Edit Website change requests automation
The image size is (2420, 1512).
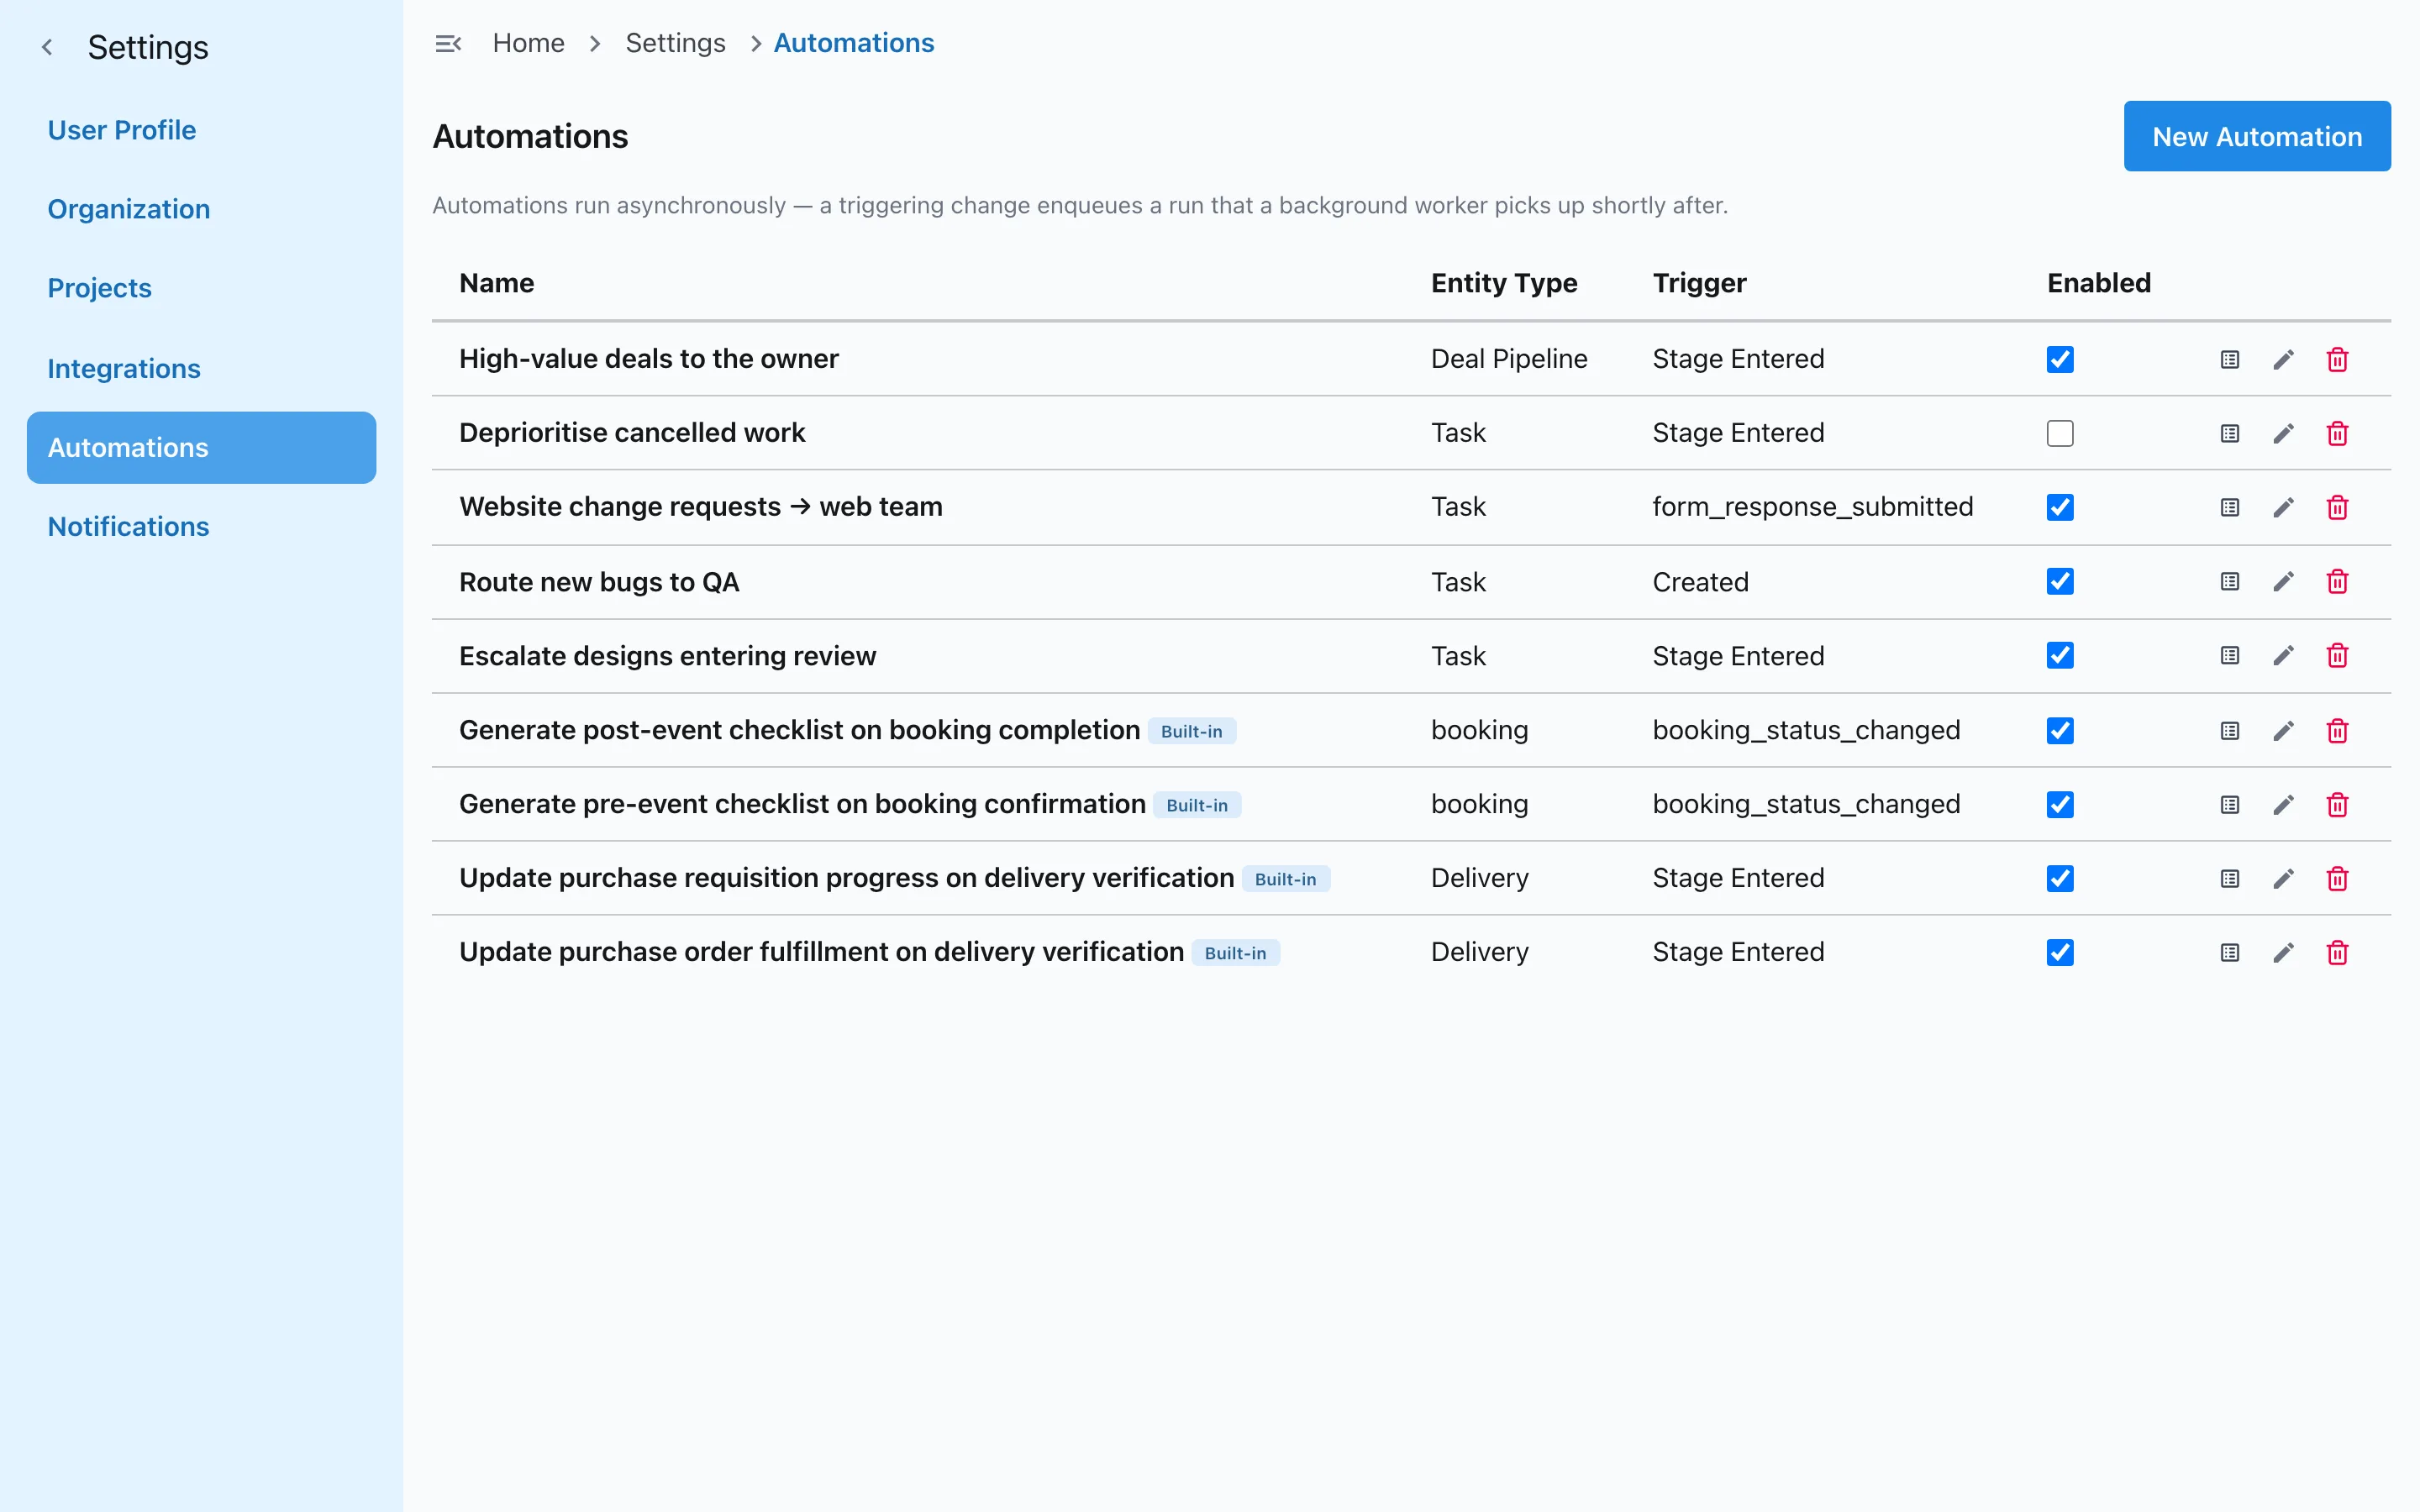pyautogui.click(x=2283, y=507)
